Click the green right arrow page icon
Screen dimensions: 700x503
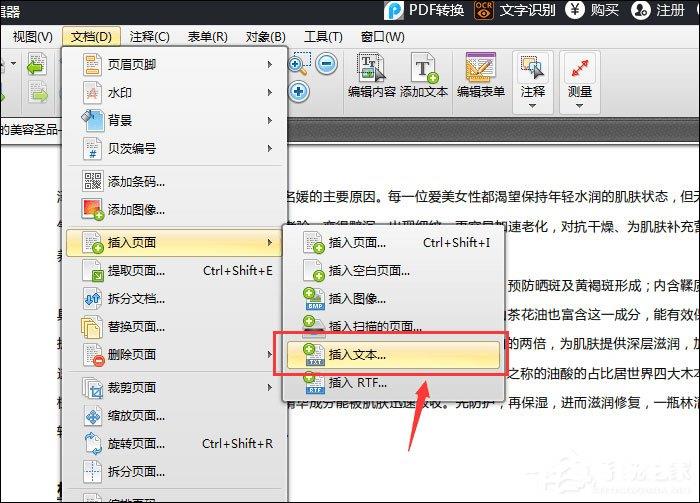[38, 92]
